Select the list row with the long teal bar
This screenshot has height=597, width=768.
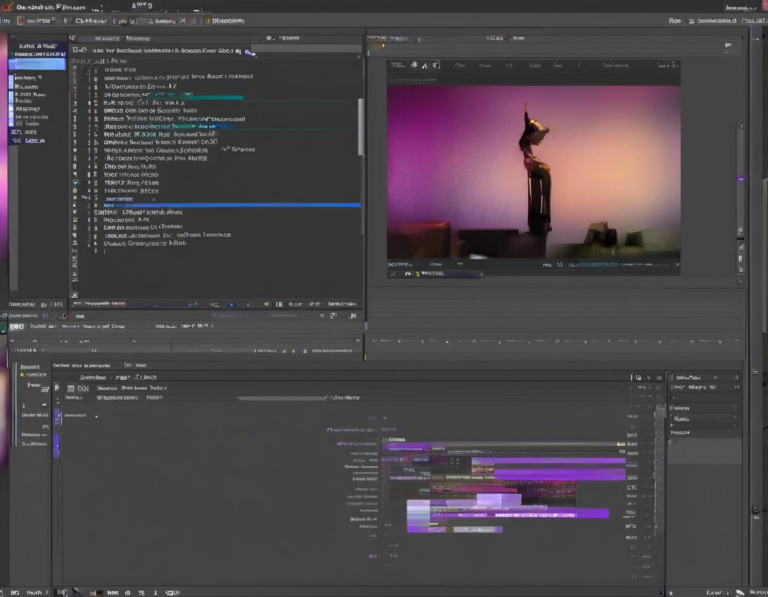[x=173, y=98]
